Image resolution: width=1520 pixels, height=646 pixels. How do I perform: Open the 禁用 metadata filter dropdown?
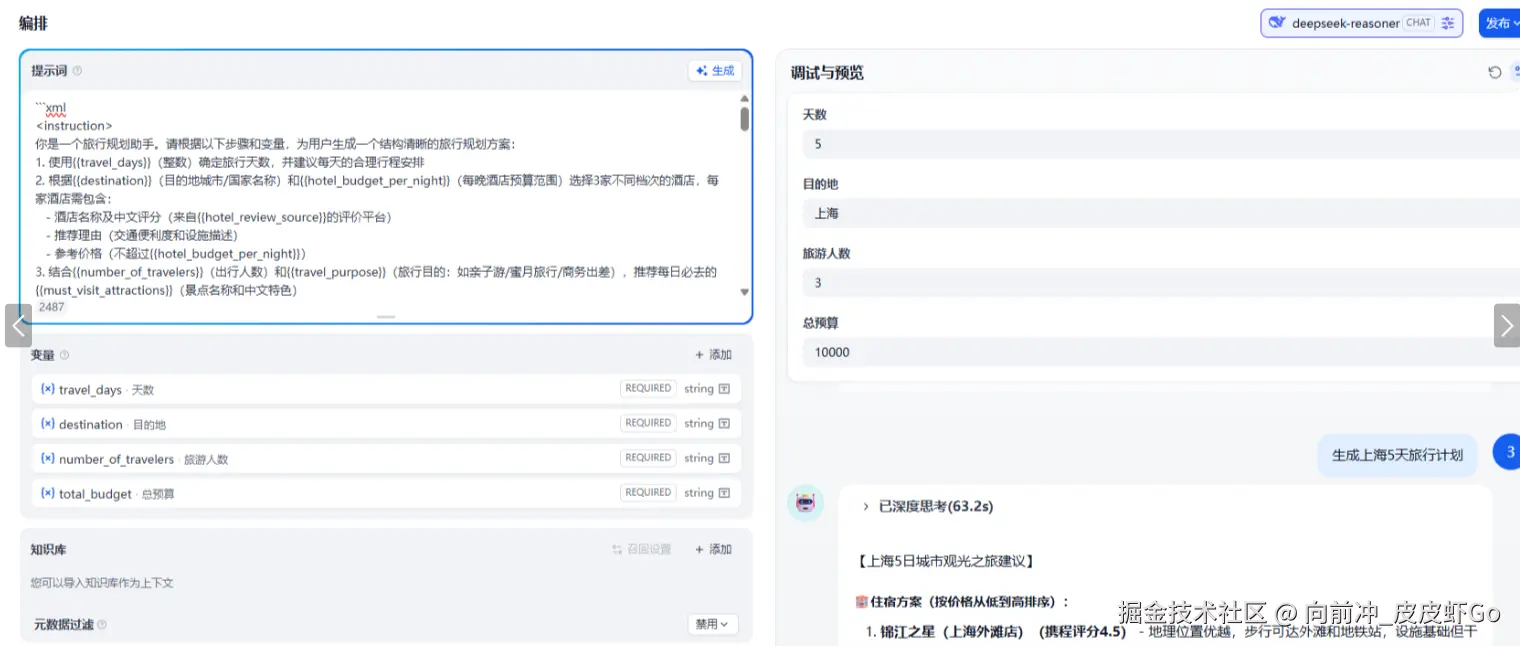[x=713, y=624]
